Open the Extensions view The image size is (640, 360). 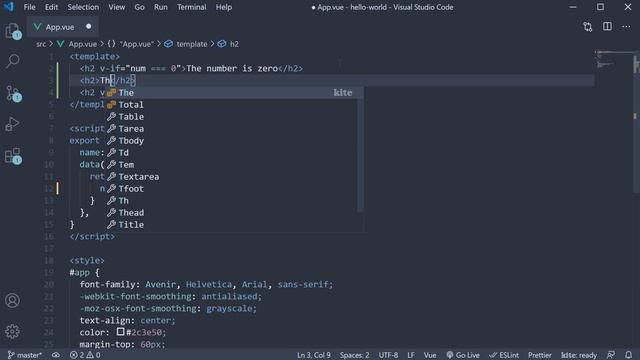point(13,156)
